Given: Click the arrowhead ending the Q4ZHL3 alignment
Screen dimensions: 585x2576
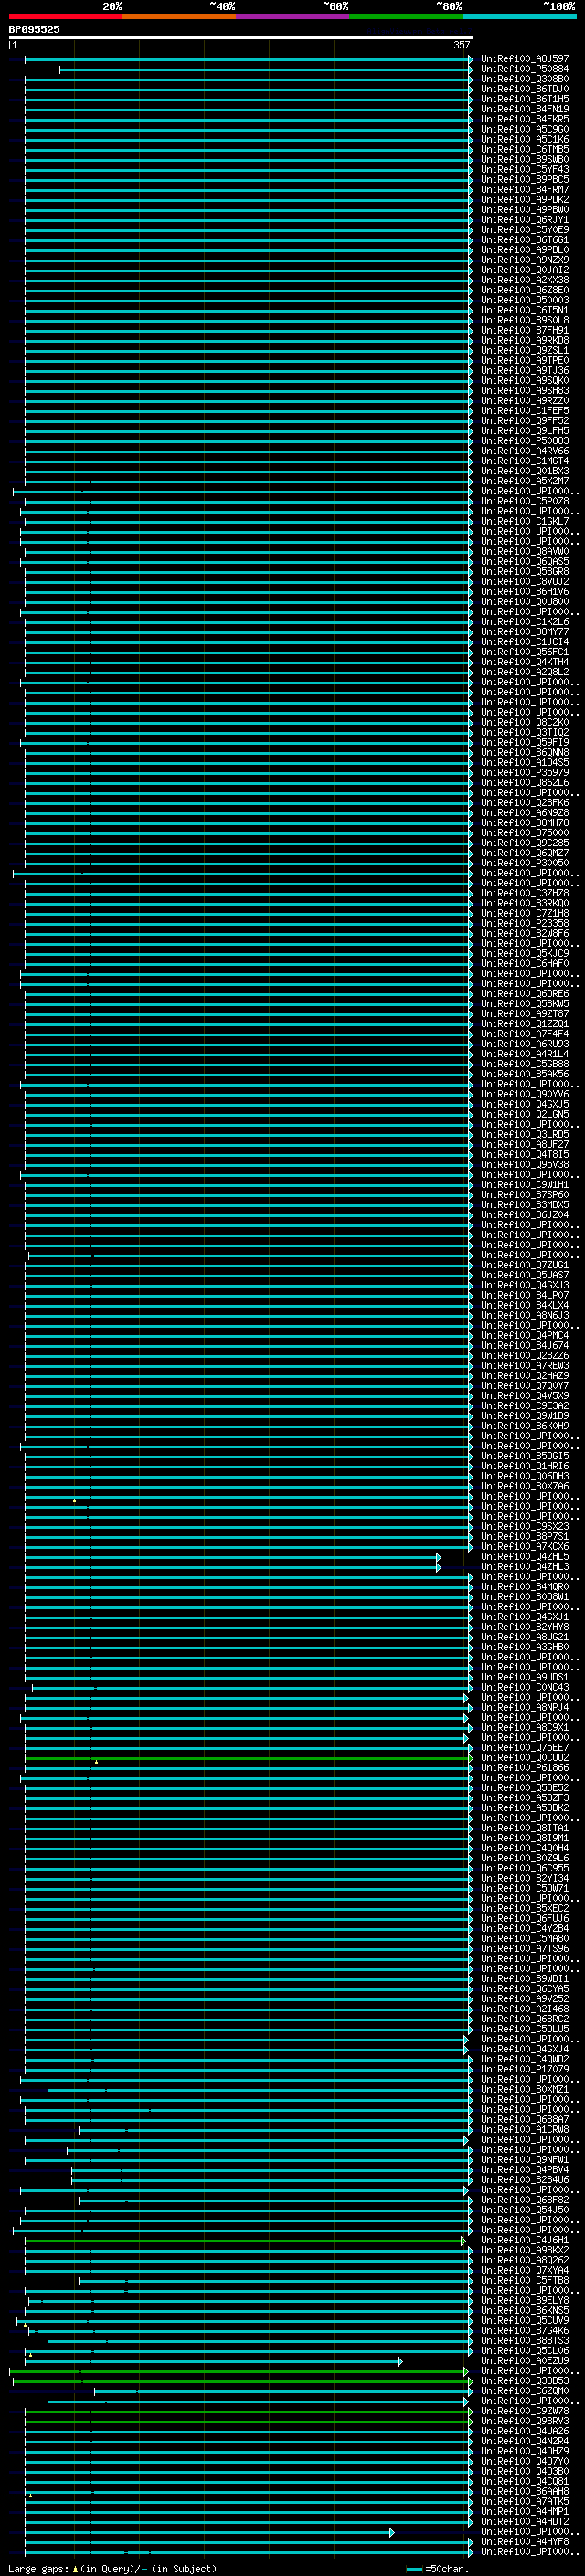Looking at the screenshot, I should point(439,1567).
